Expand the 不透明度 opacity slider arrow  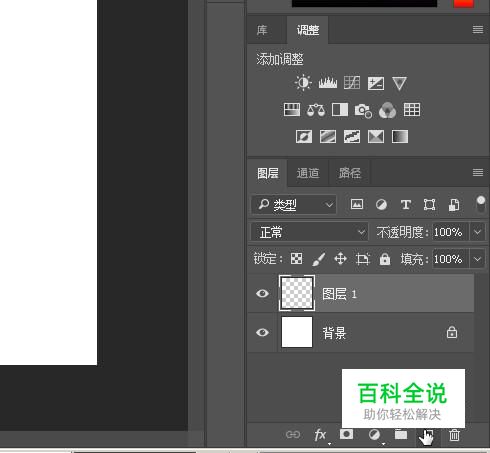(477, 232)
